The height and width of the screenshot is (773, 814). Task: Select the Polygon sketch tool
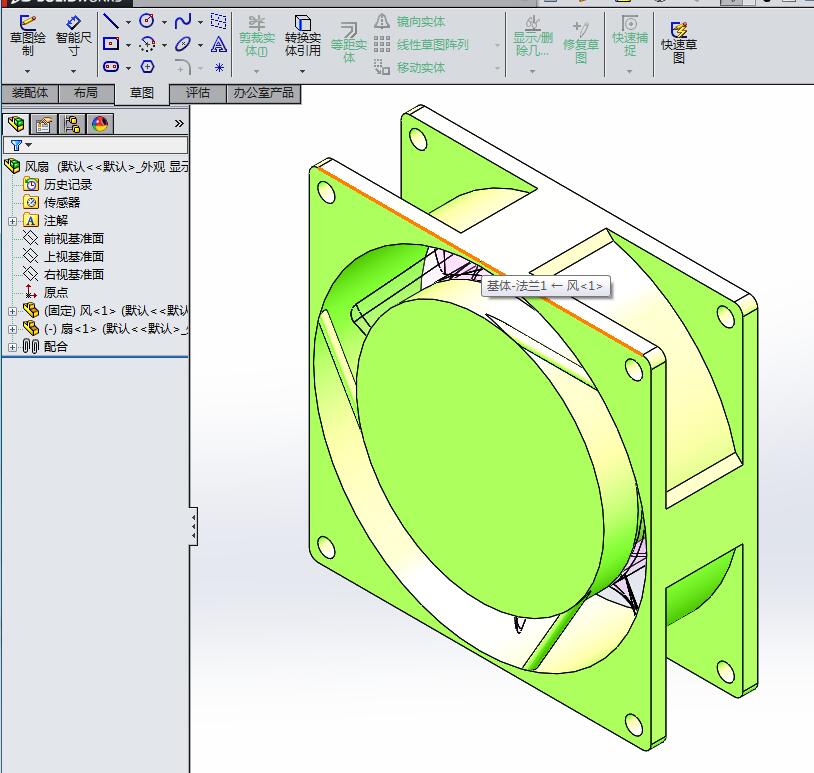coord(147,66)
